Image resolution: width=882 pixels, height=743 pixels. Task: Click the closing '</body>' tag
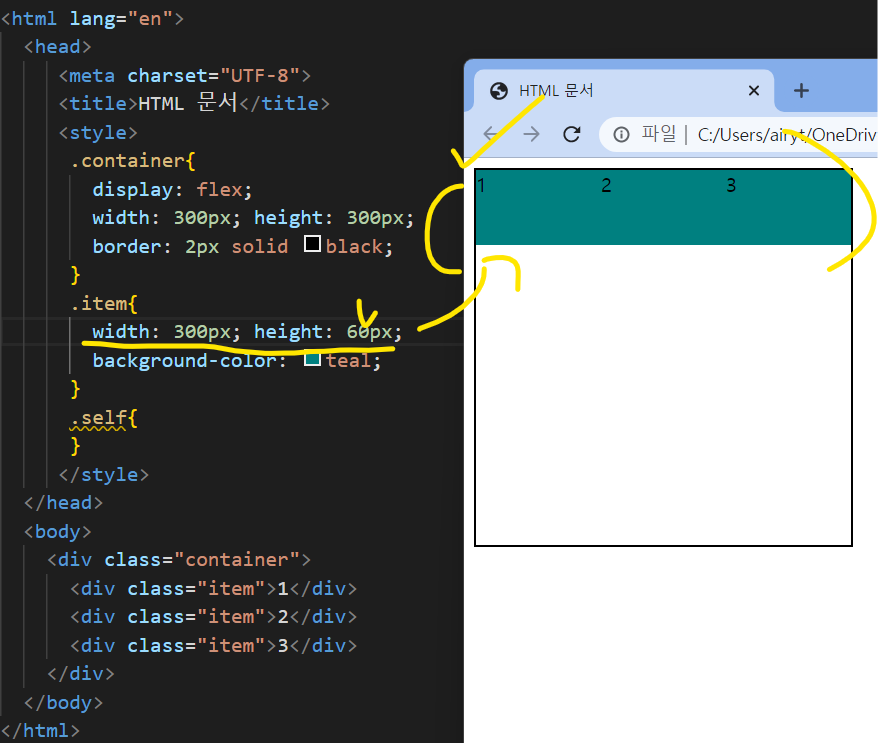click(x=64, y=703)
